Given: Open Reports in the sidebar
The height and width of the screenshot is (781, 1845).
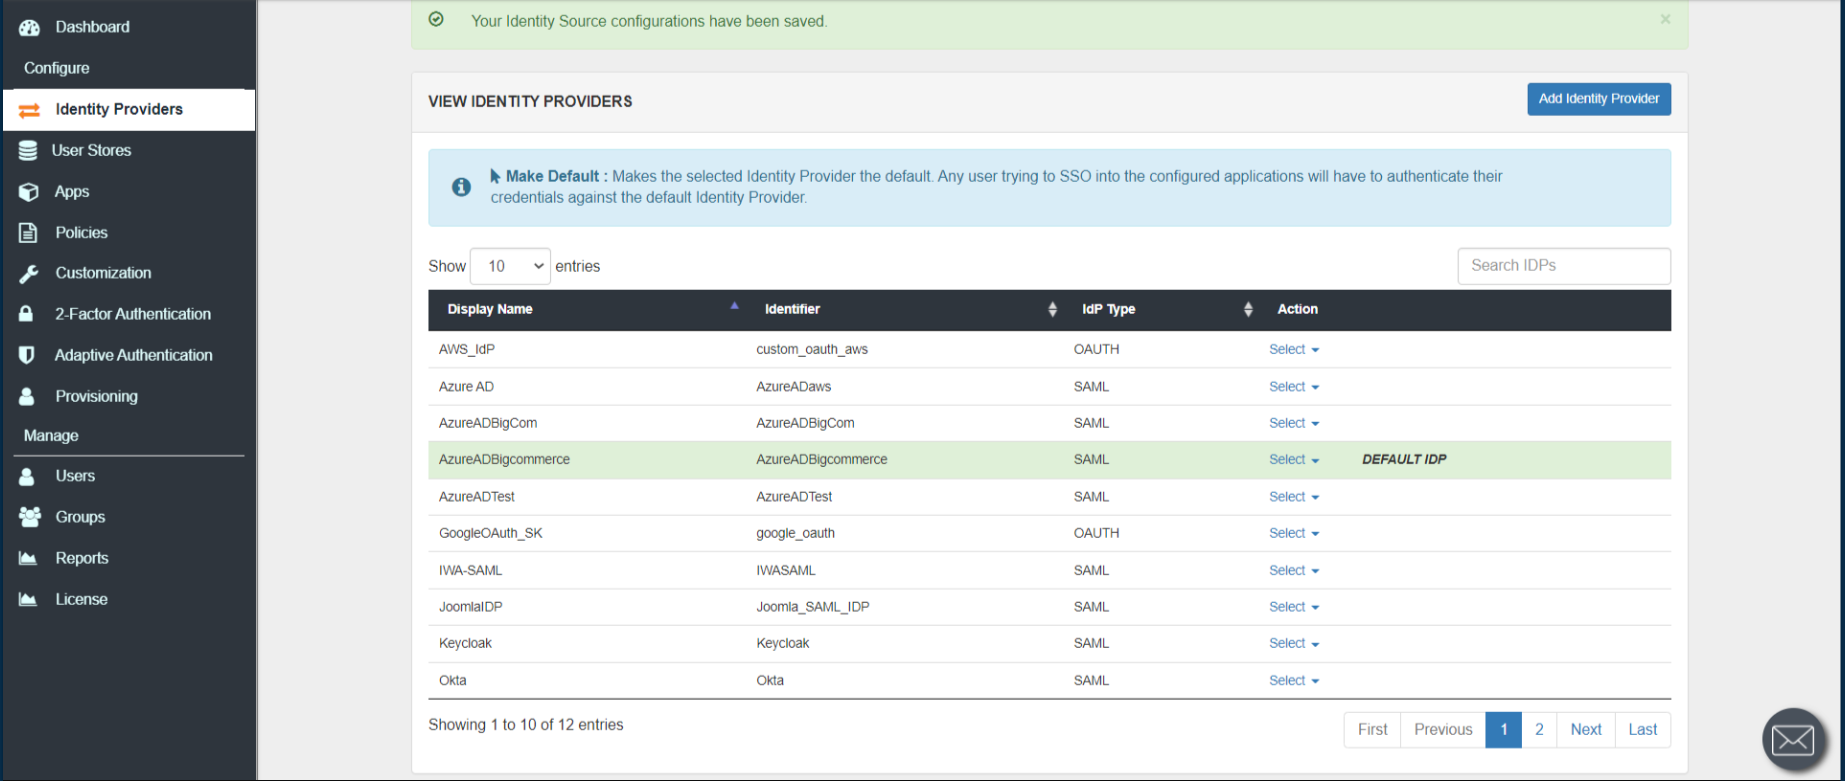Looking at the screenshot, I should pyautogui.click(x=81, y=558).
